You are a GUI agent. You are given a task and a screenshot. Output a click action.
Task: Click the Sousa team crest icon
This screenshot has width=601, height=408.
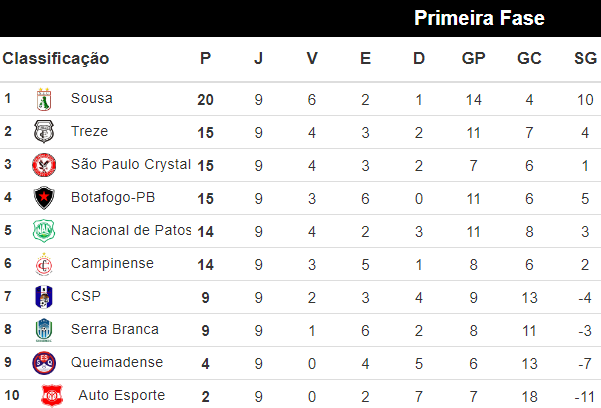43,99
